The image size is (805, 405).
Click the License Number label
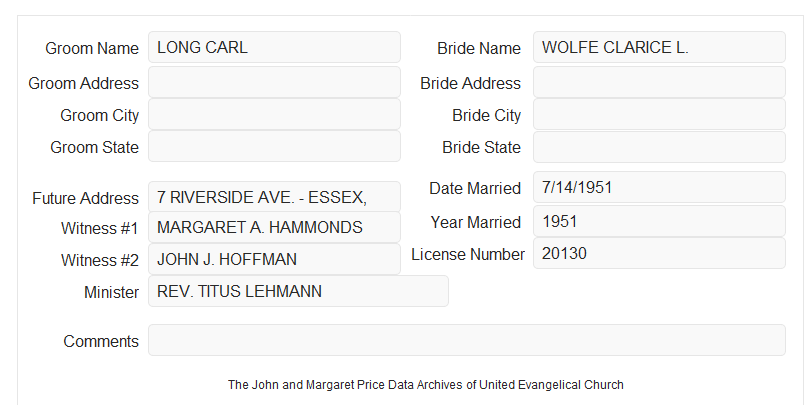tap(468, 255)
